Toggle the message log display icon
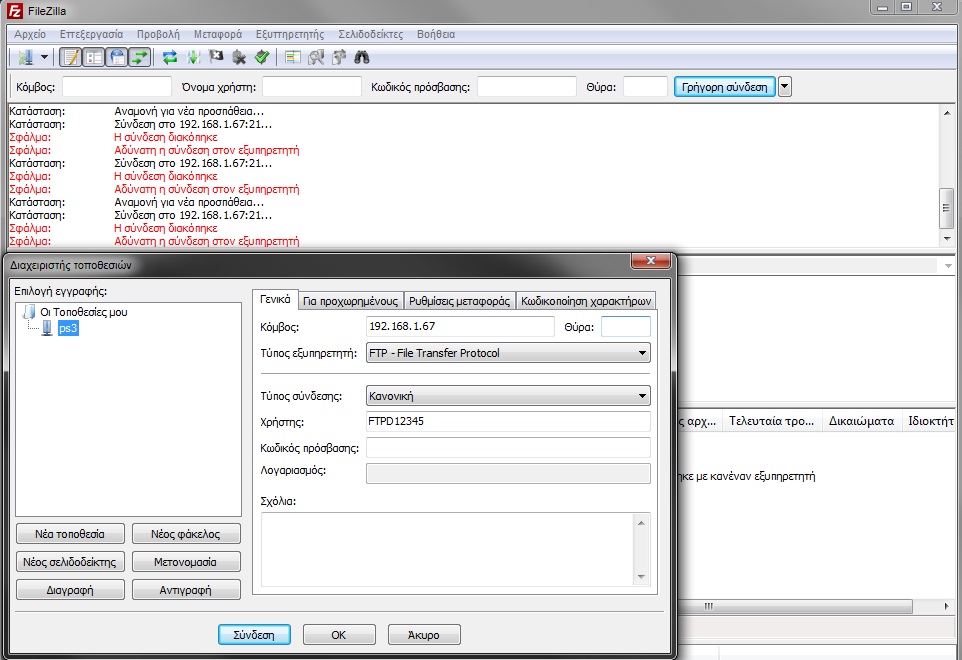The height and width of the screenshot is (660, 962). pyautogui.click(x=71, y=58)
